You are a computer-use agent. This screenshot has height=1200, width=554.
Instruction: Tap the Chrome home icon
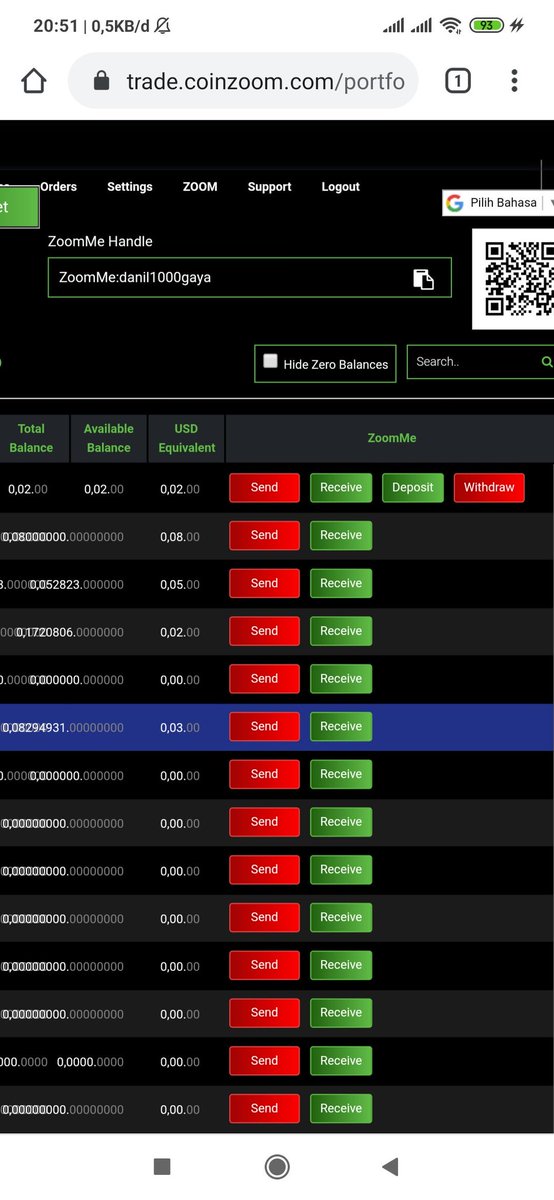[x=34, y=81]
